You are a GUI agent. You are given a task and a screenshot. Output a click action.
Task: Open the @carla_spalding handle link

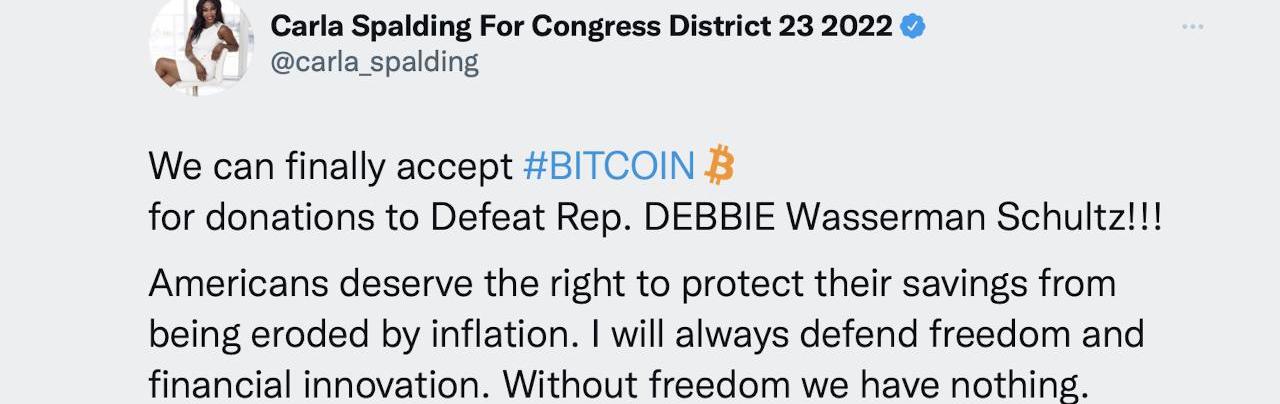click(x=374, y=62)
